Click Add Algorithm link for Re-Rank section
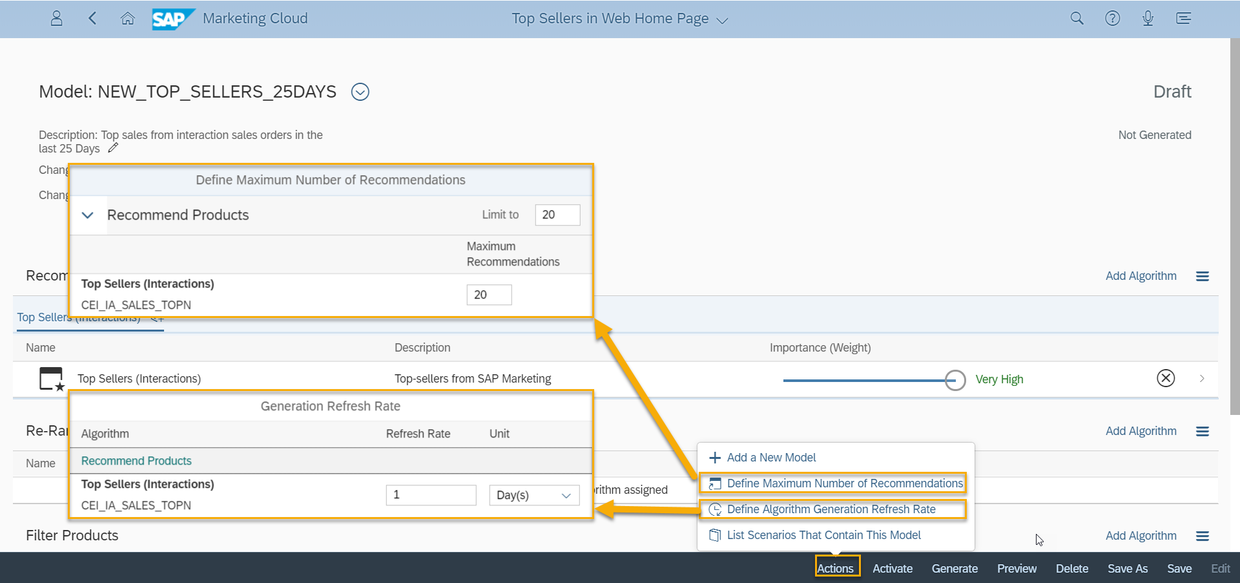 [x=1141, y=431]
